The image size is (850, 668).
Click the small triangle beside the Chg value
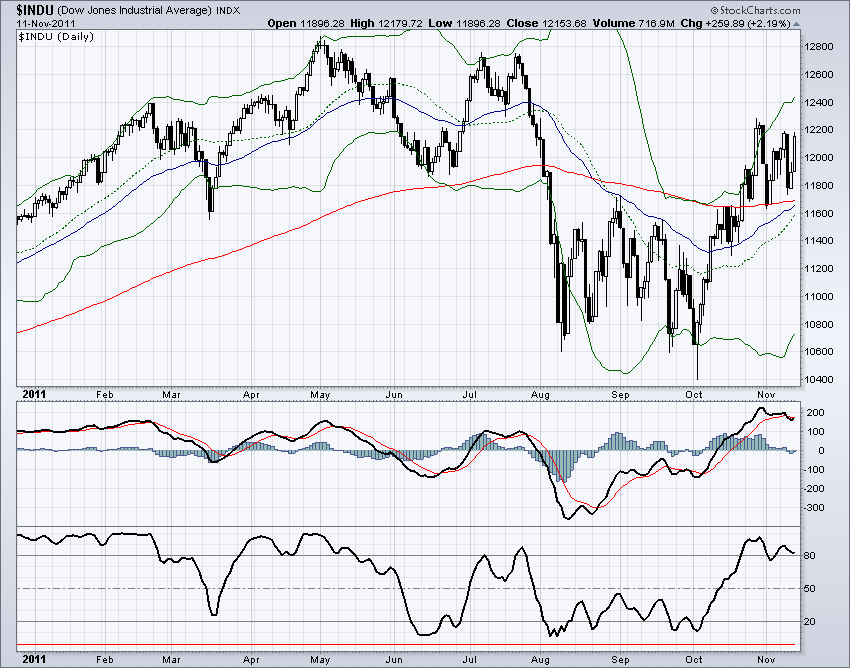pos(796,24)
